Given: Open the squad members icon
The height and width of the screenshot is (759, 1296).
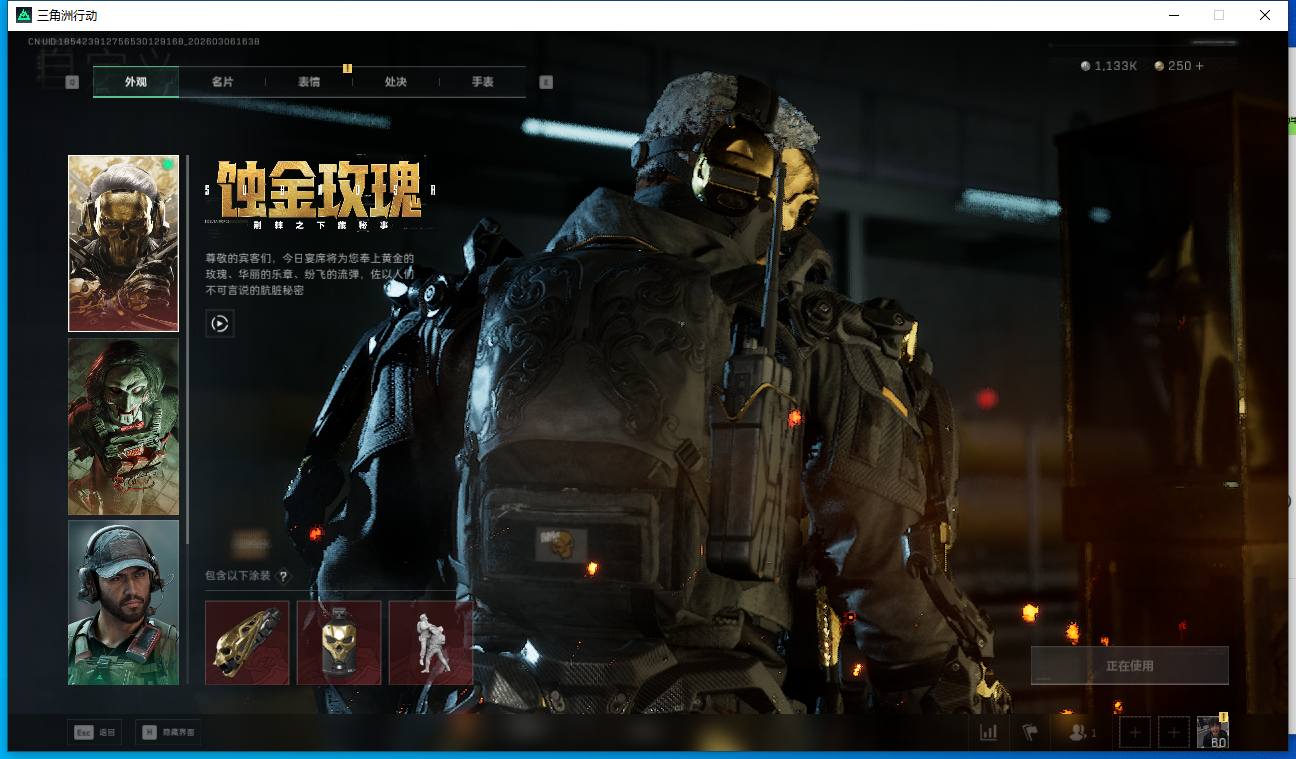Looking at the screenshot, I should pyautogui.click(x=1081, y=732).
